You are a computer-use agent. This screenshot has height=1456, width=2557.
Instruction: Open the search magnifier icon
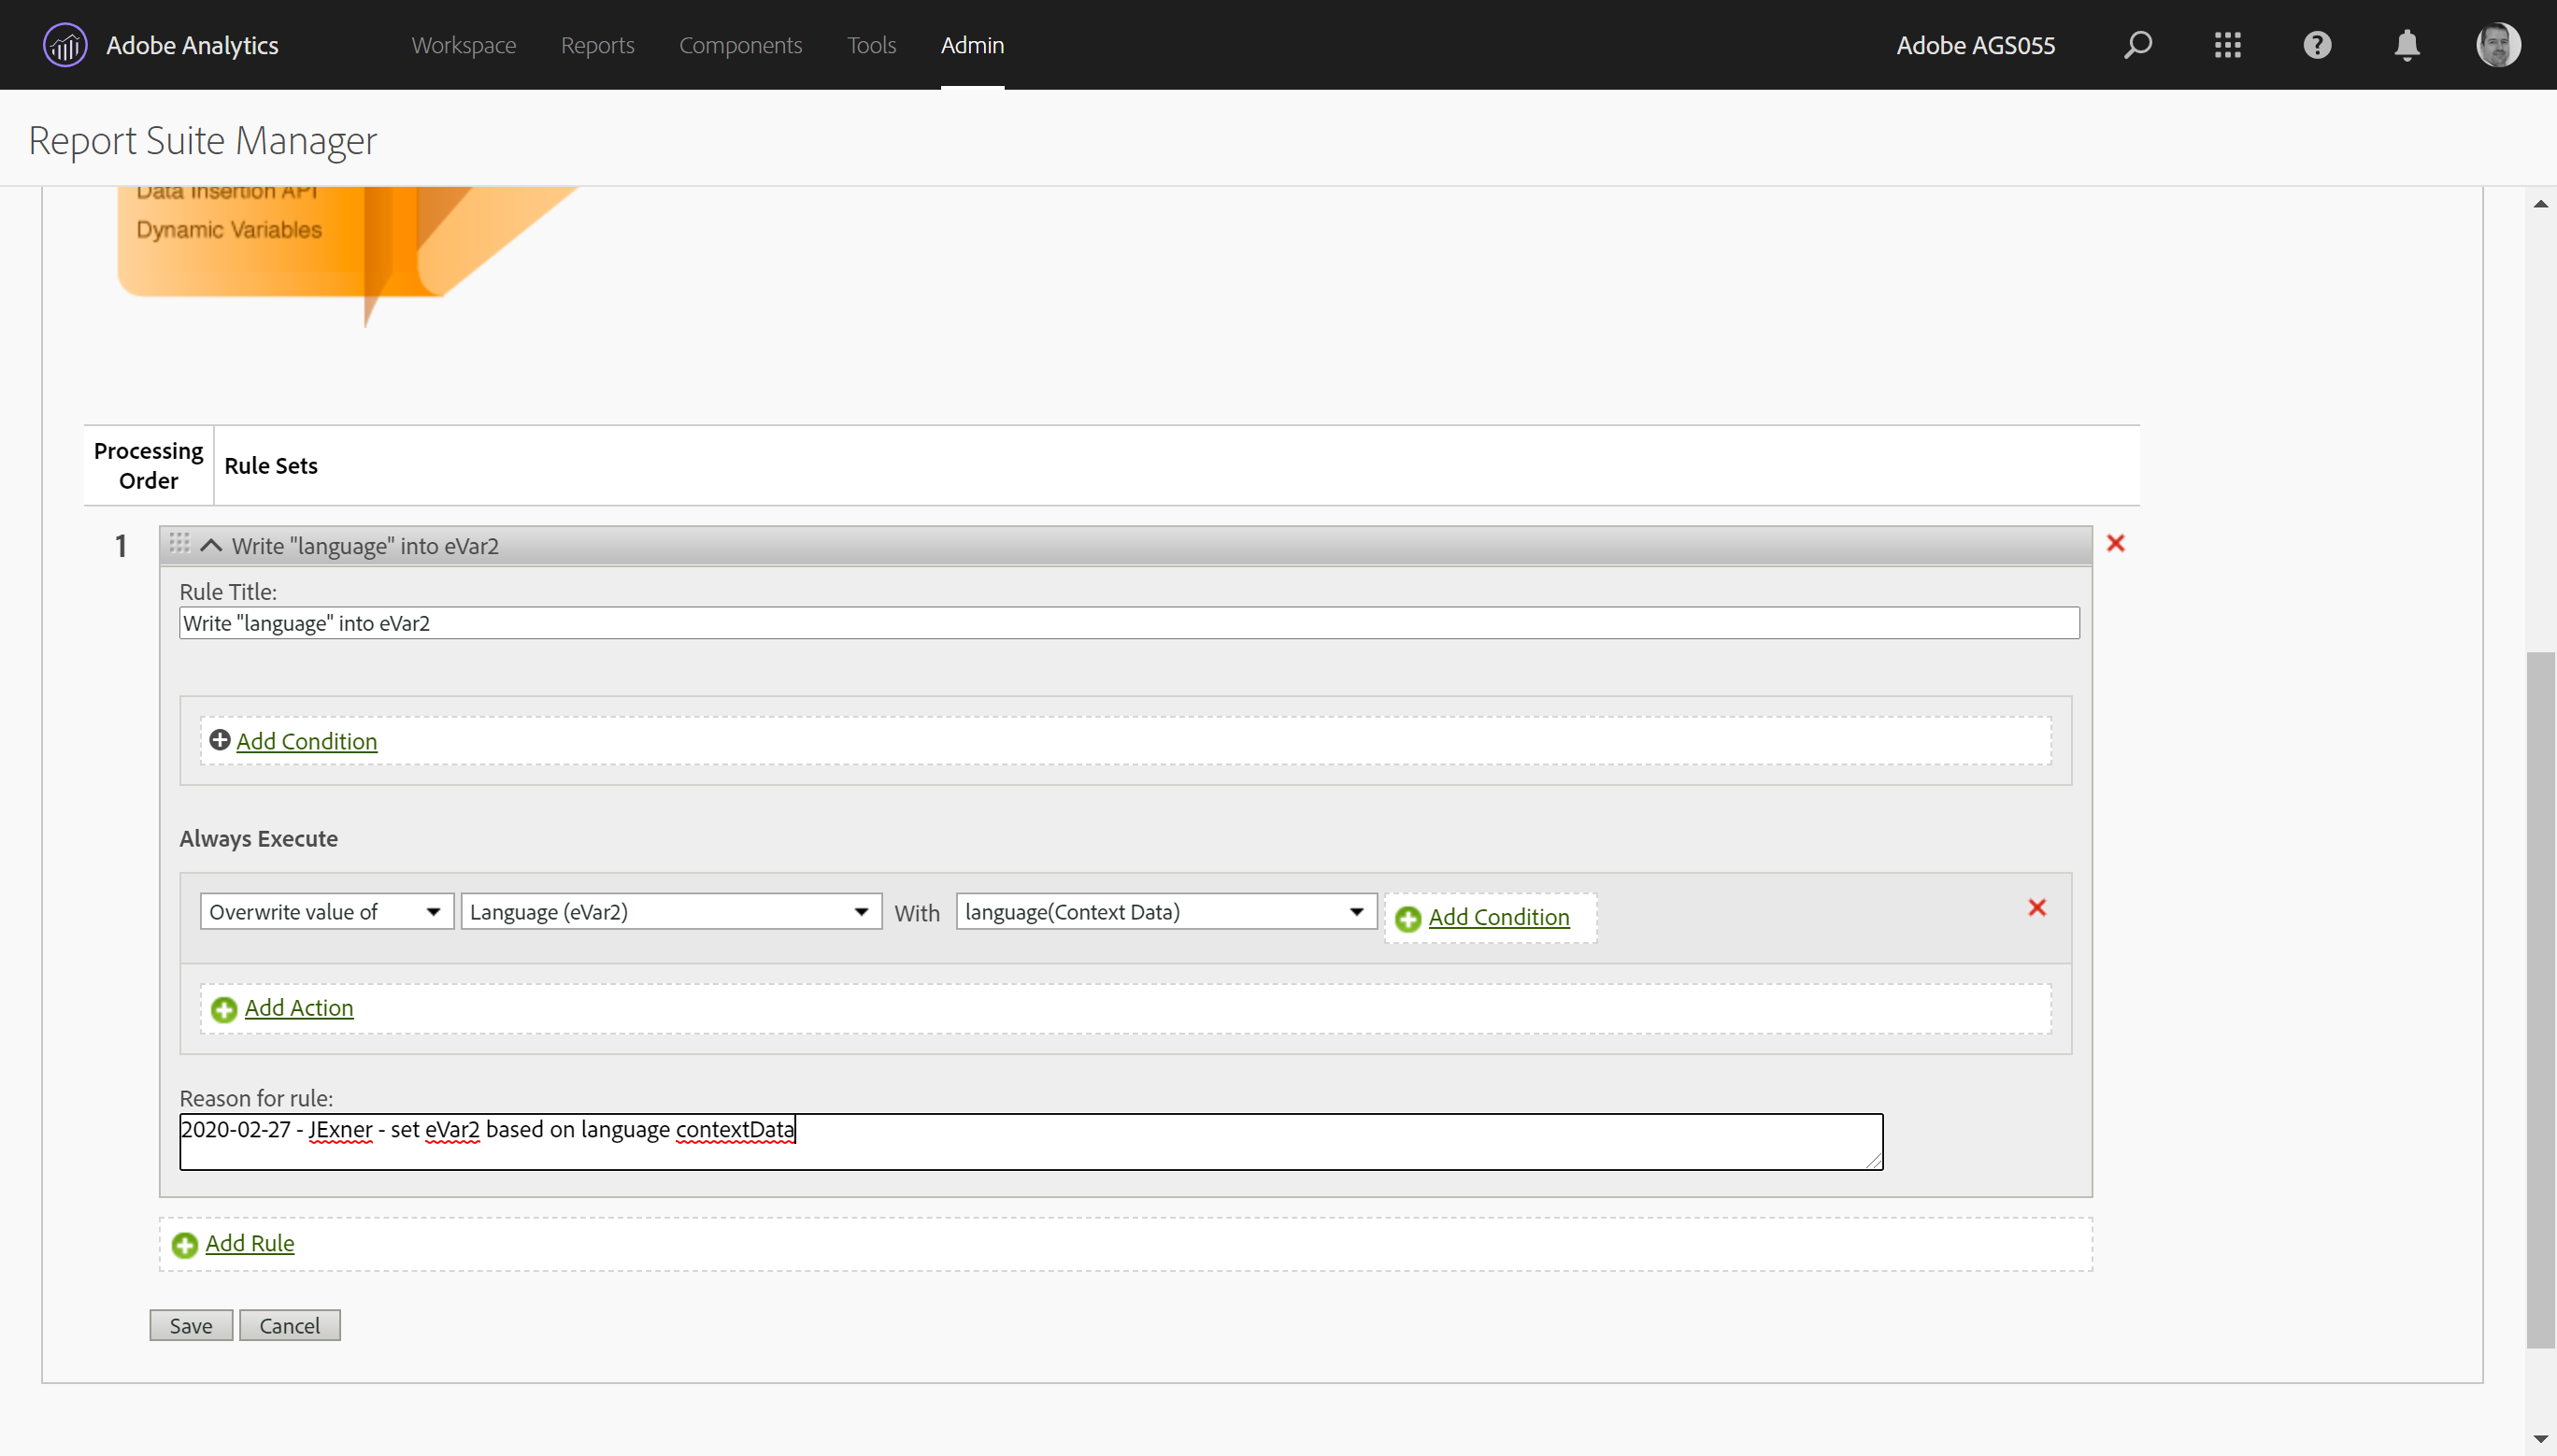pyautogui.click(x=2137, y=45)
